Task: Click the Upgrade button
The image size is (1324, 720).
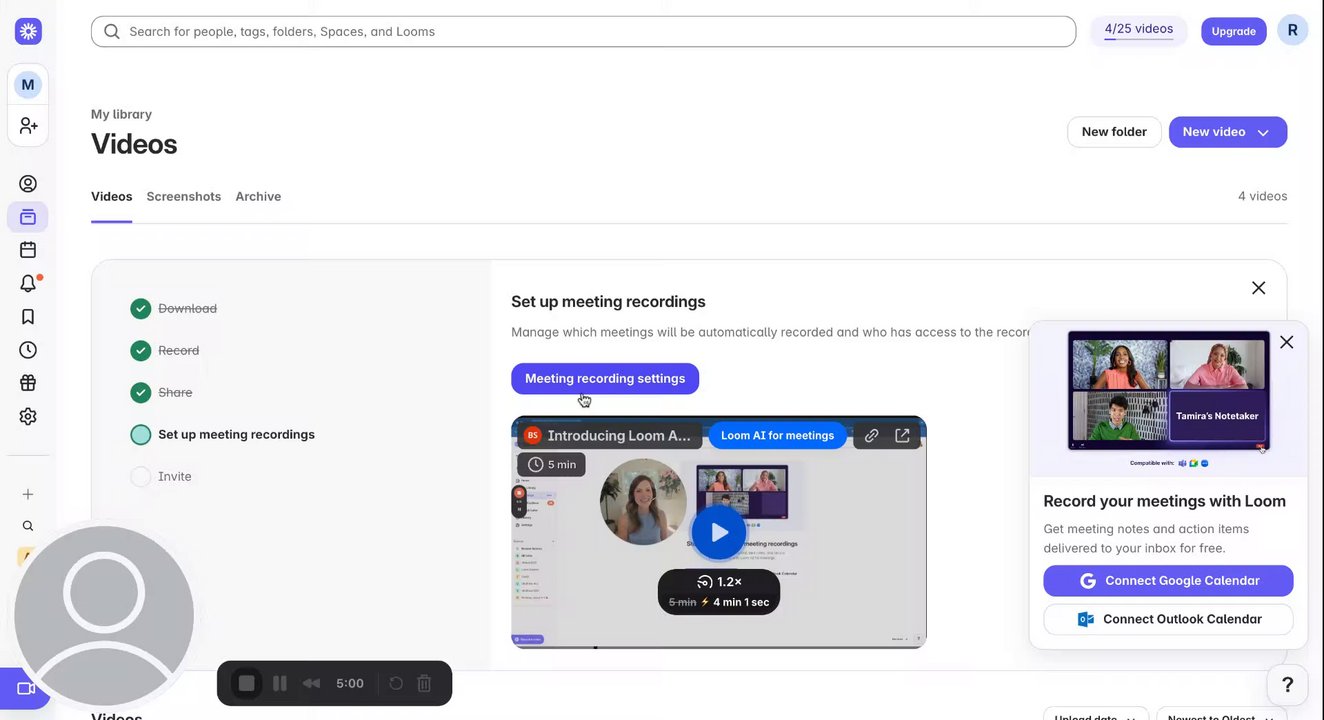Action: pyautogui.click(x=1233, y=31)
